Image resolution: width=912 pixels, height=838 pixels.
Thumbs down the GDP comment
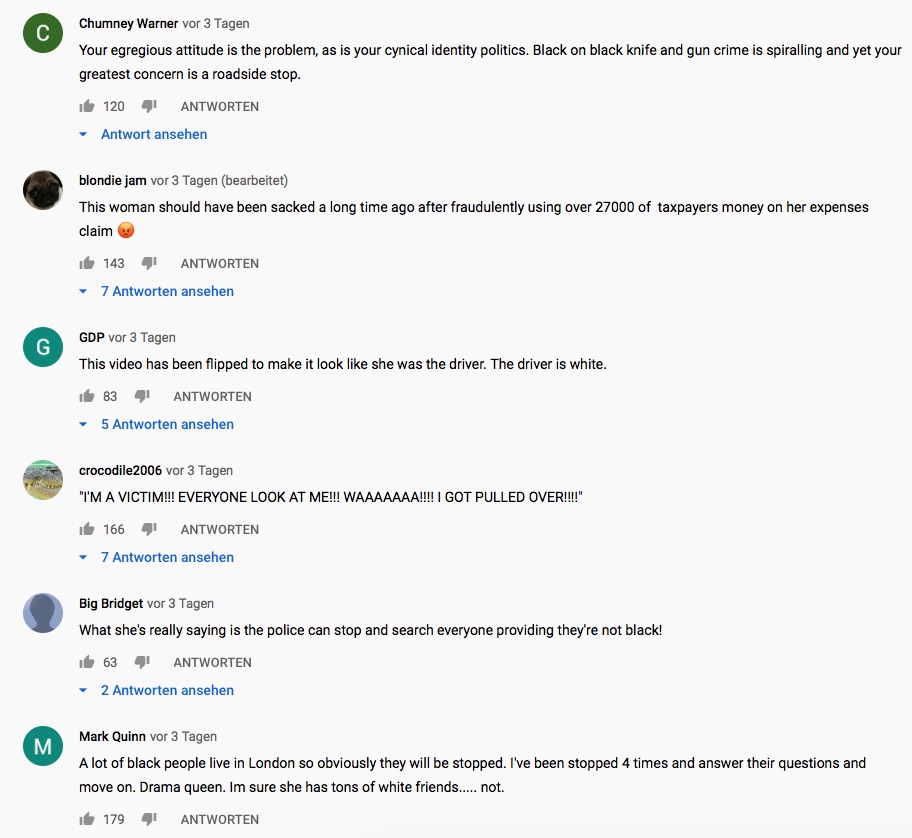coord(142,396)
